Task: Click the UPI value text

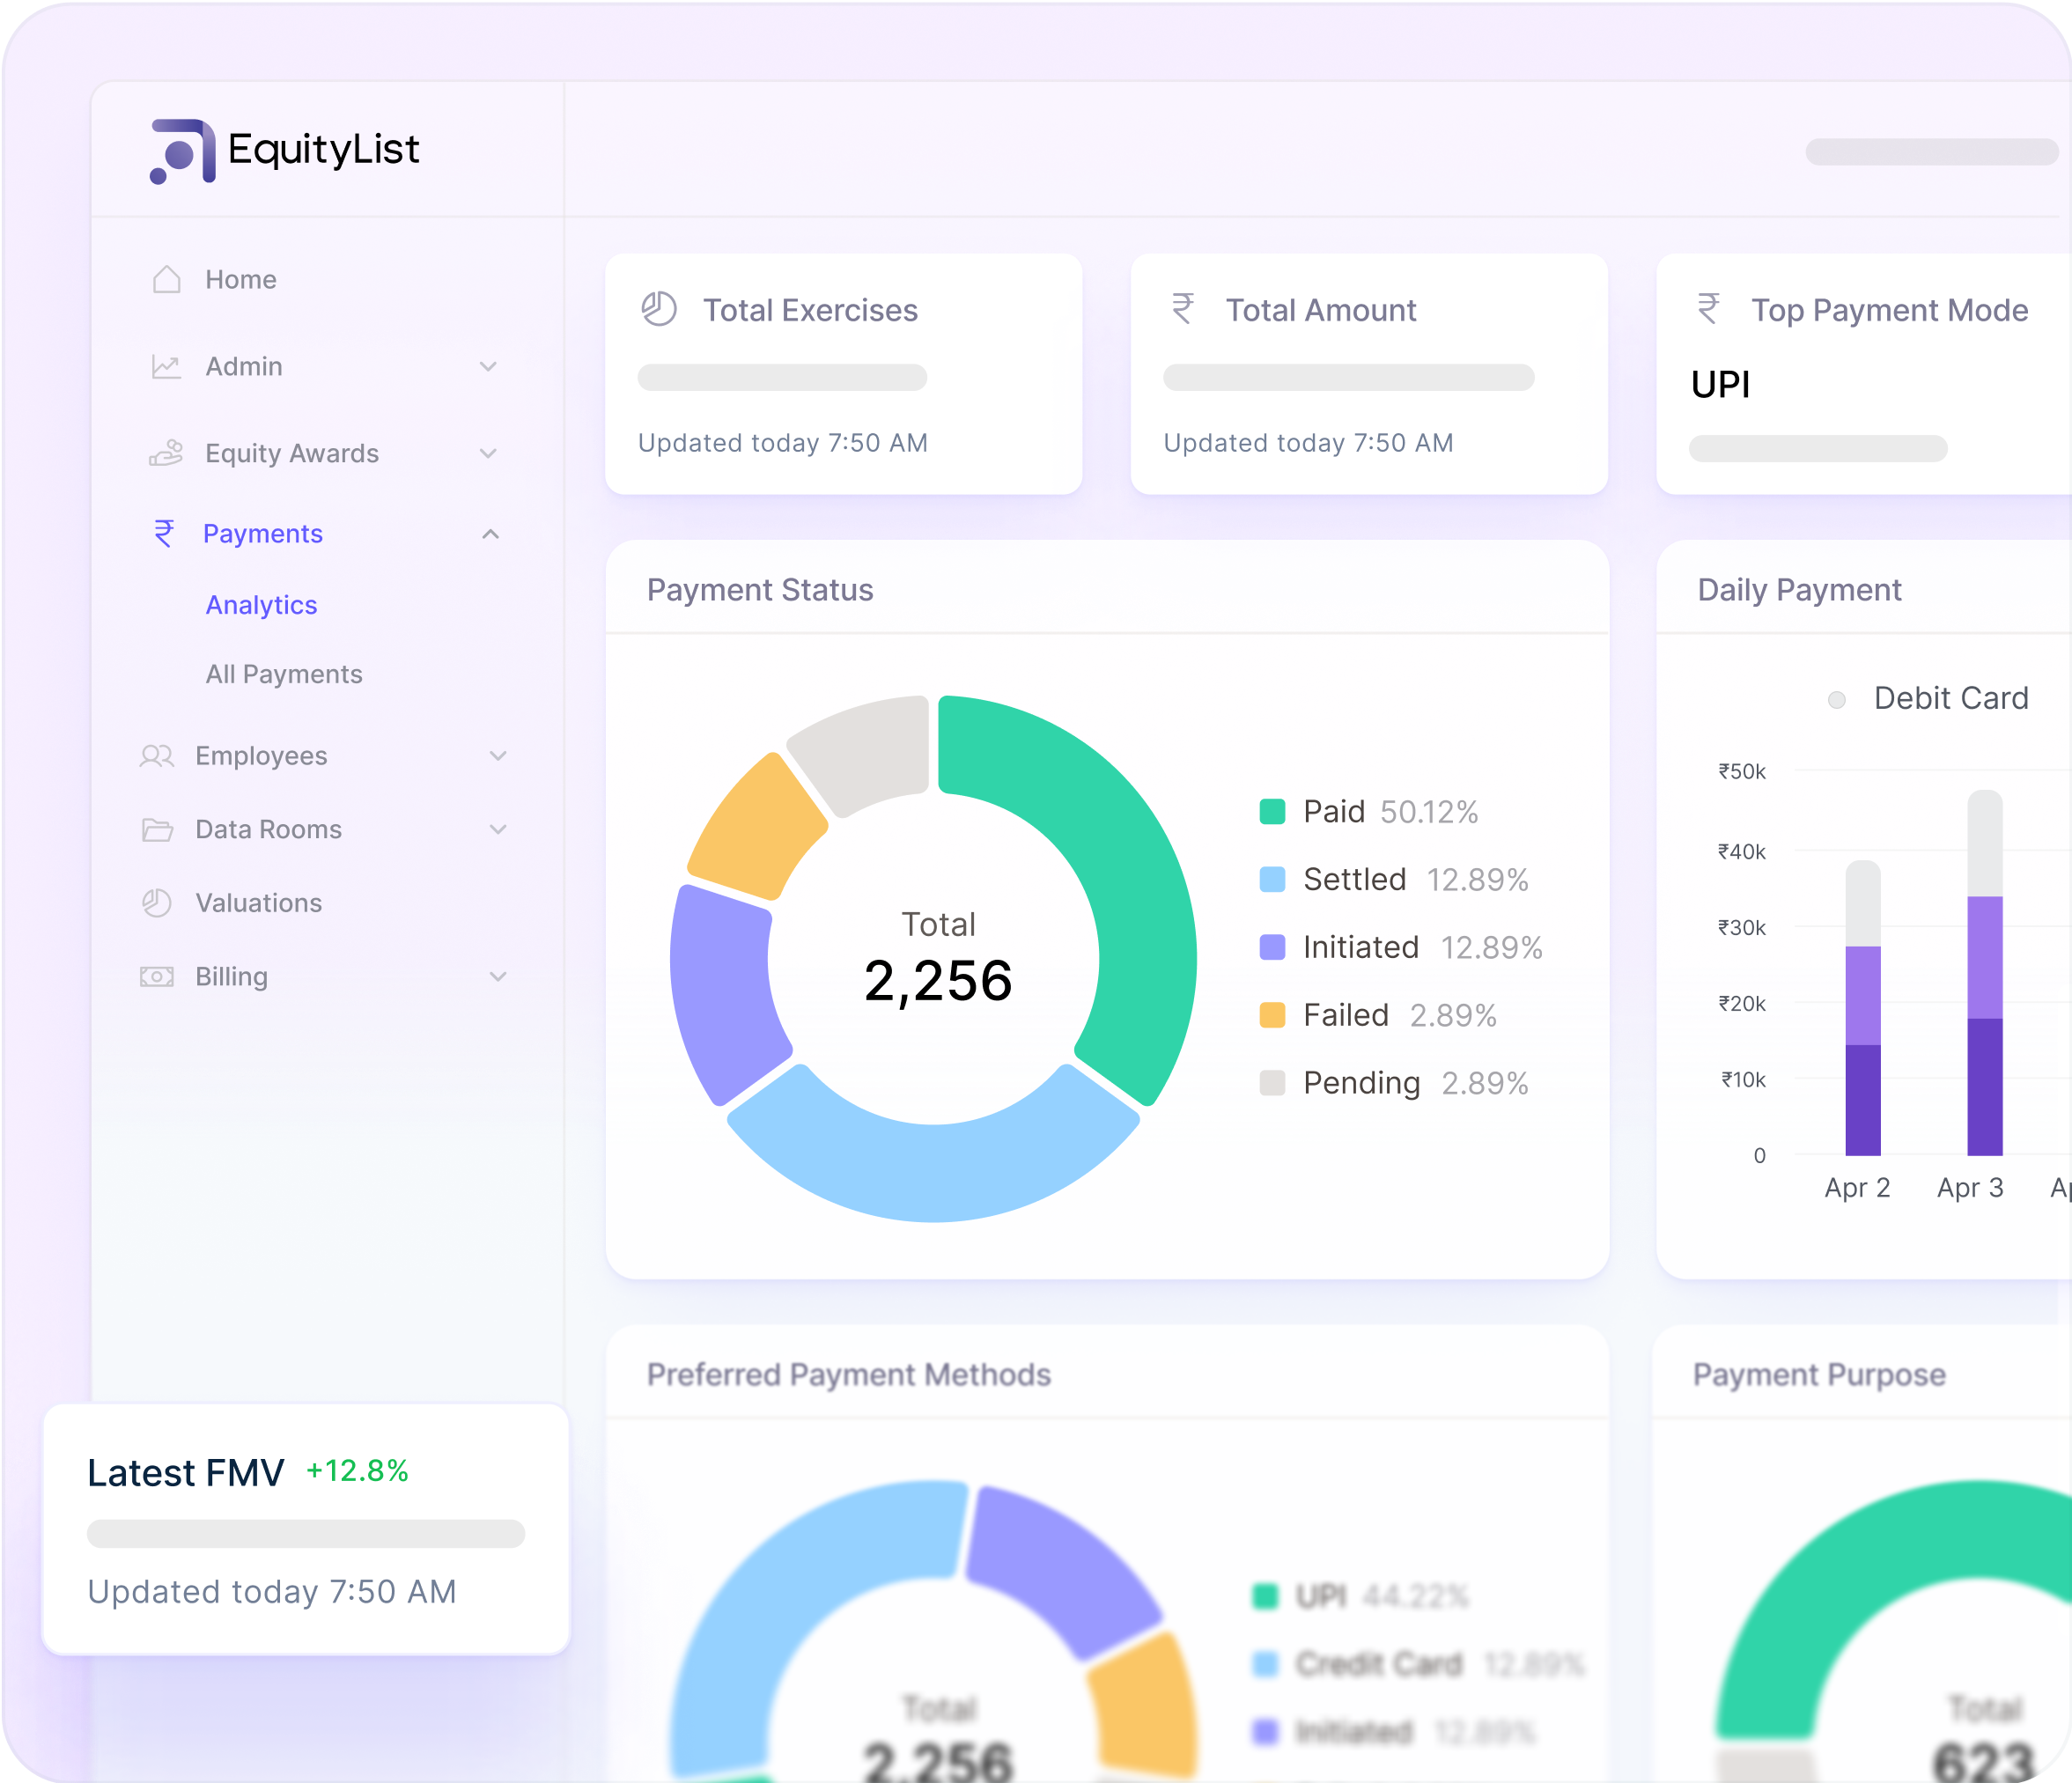Action: click(x=1720, y=384)
